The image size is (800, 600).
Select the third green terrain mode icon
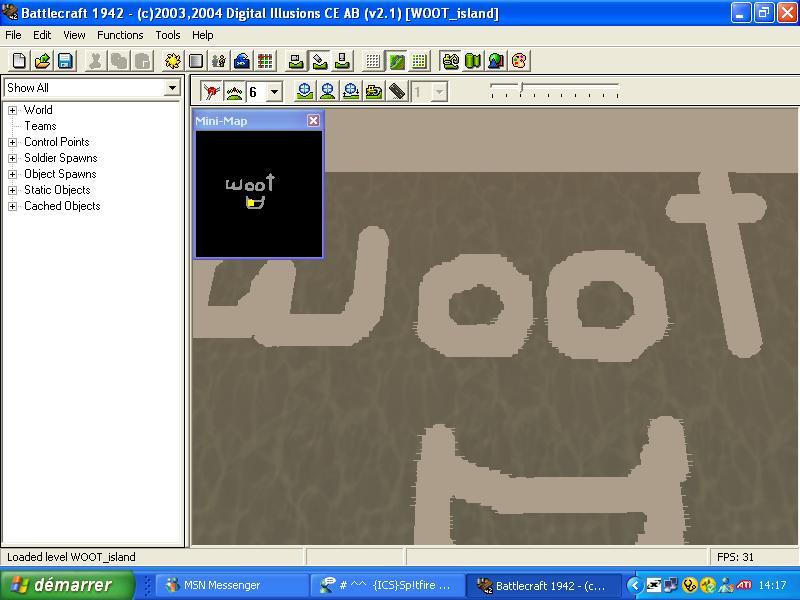(x=343, y=61)
